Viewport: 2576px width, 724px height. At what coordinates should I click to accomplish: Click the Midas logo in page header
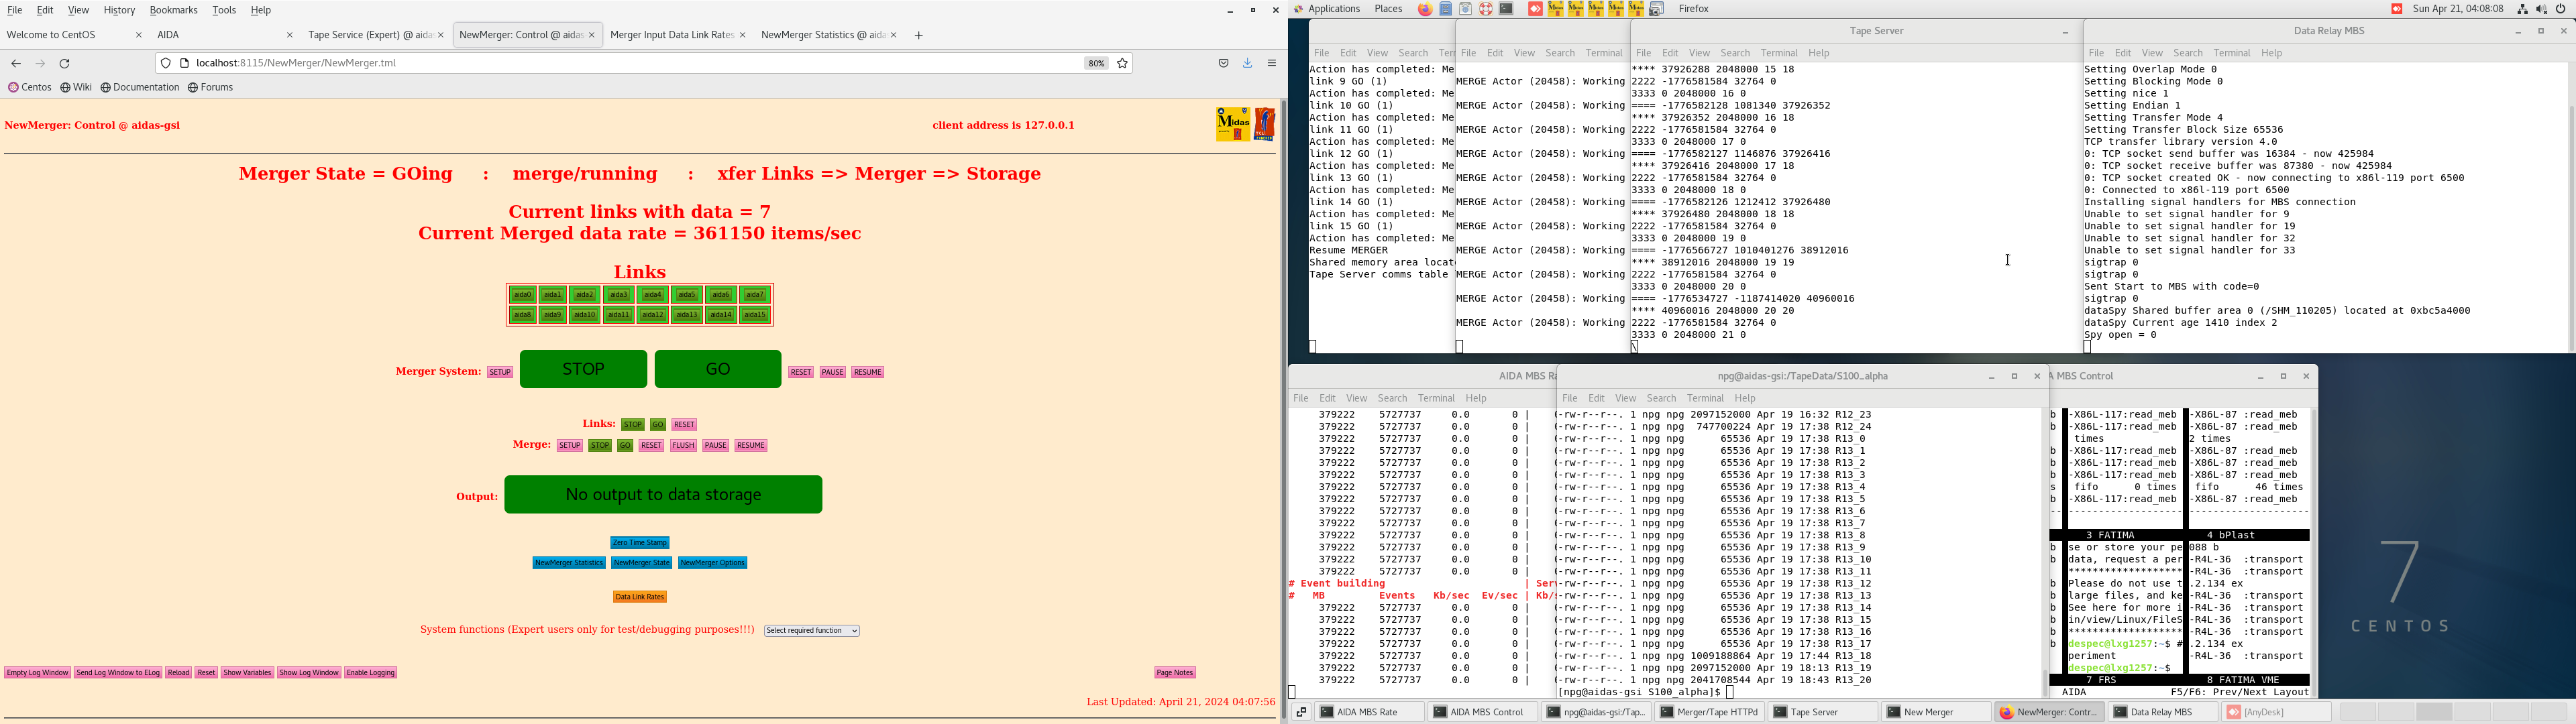pos(1233,124)
